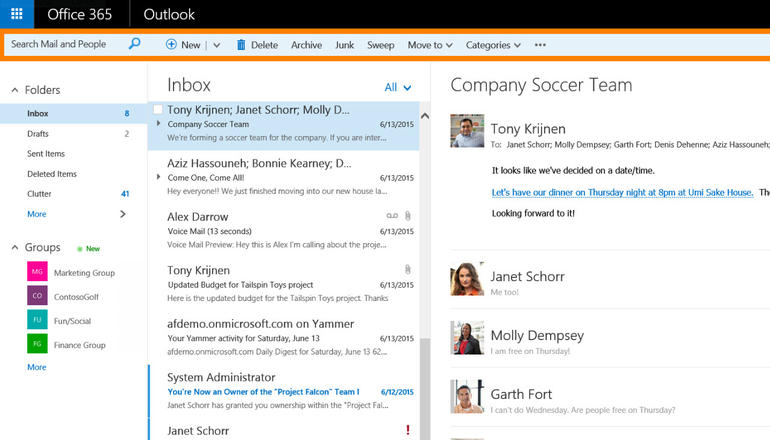Click Archive in the toolbar
The height and width of the screenshot is (440, 770).
click(x=306, y=45)
